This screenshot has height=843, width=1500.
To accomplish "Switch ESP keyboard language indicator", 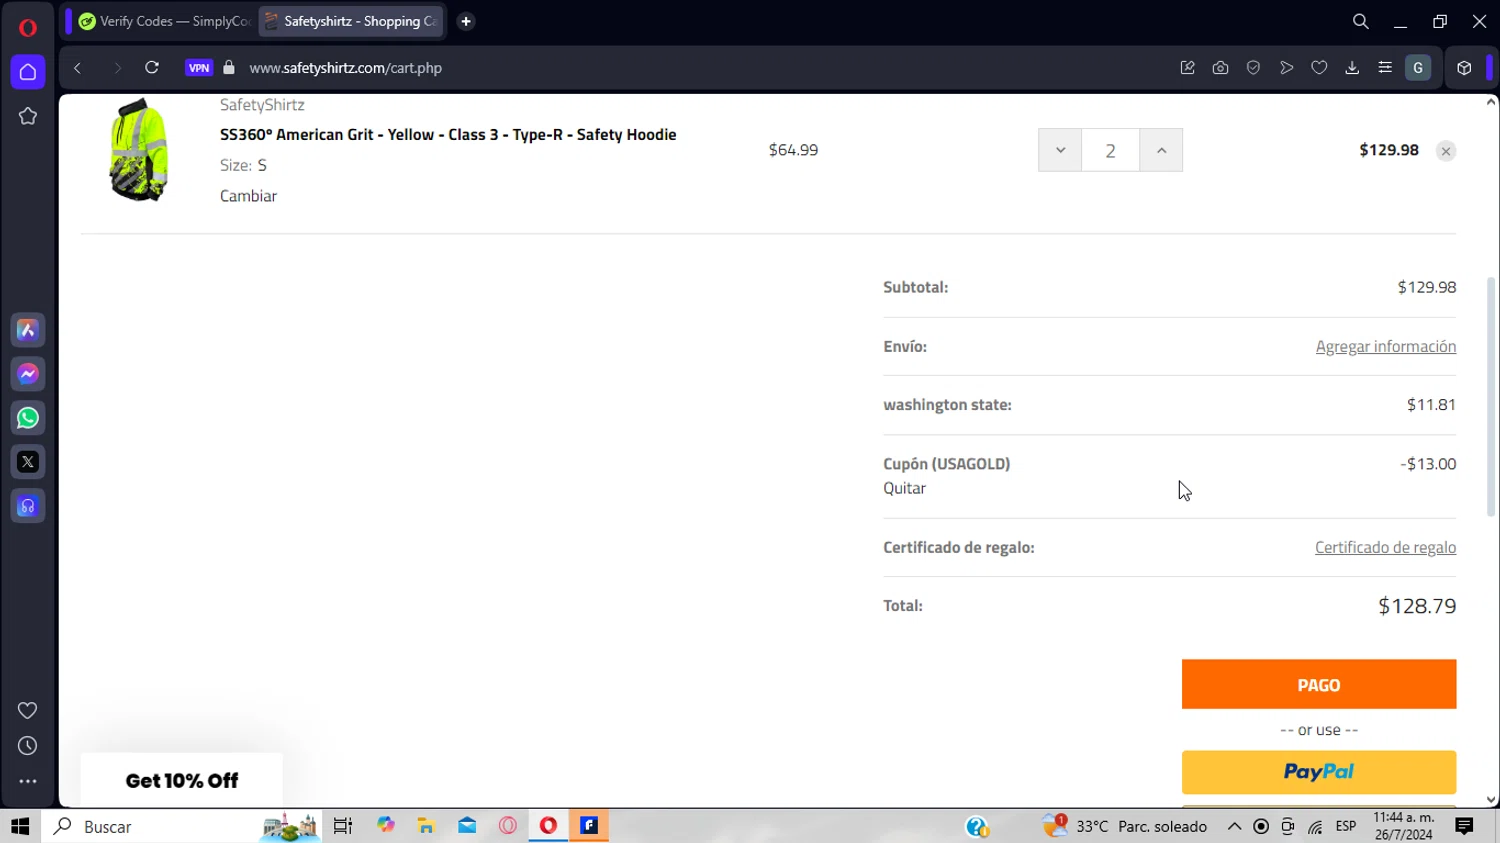I will pyautogui.click(x=1346, y=826).
